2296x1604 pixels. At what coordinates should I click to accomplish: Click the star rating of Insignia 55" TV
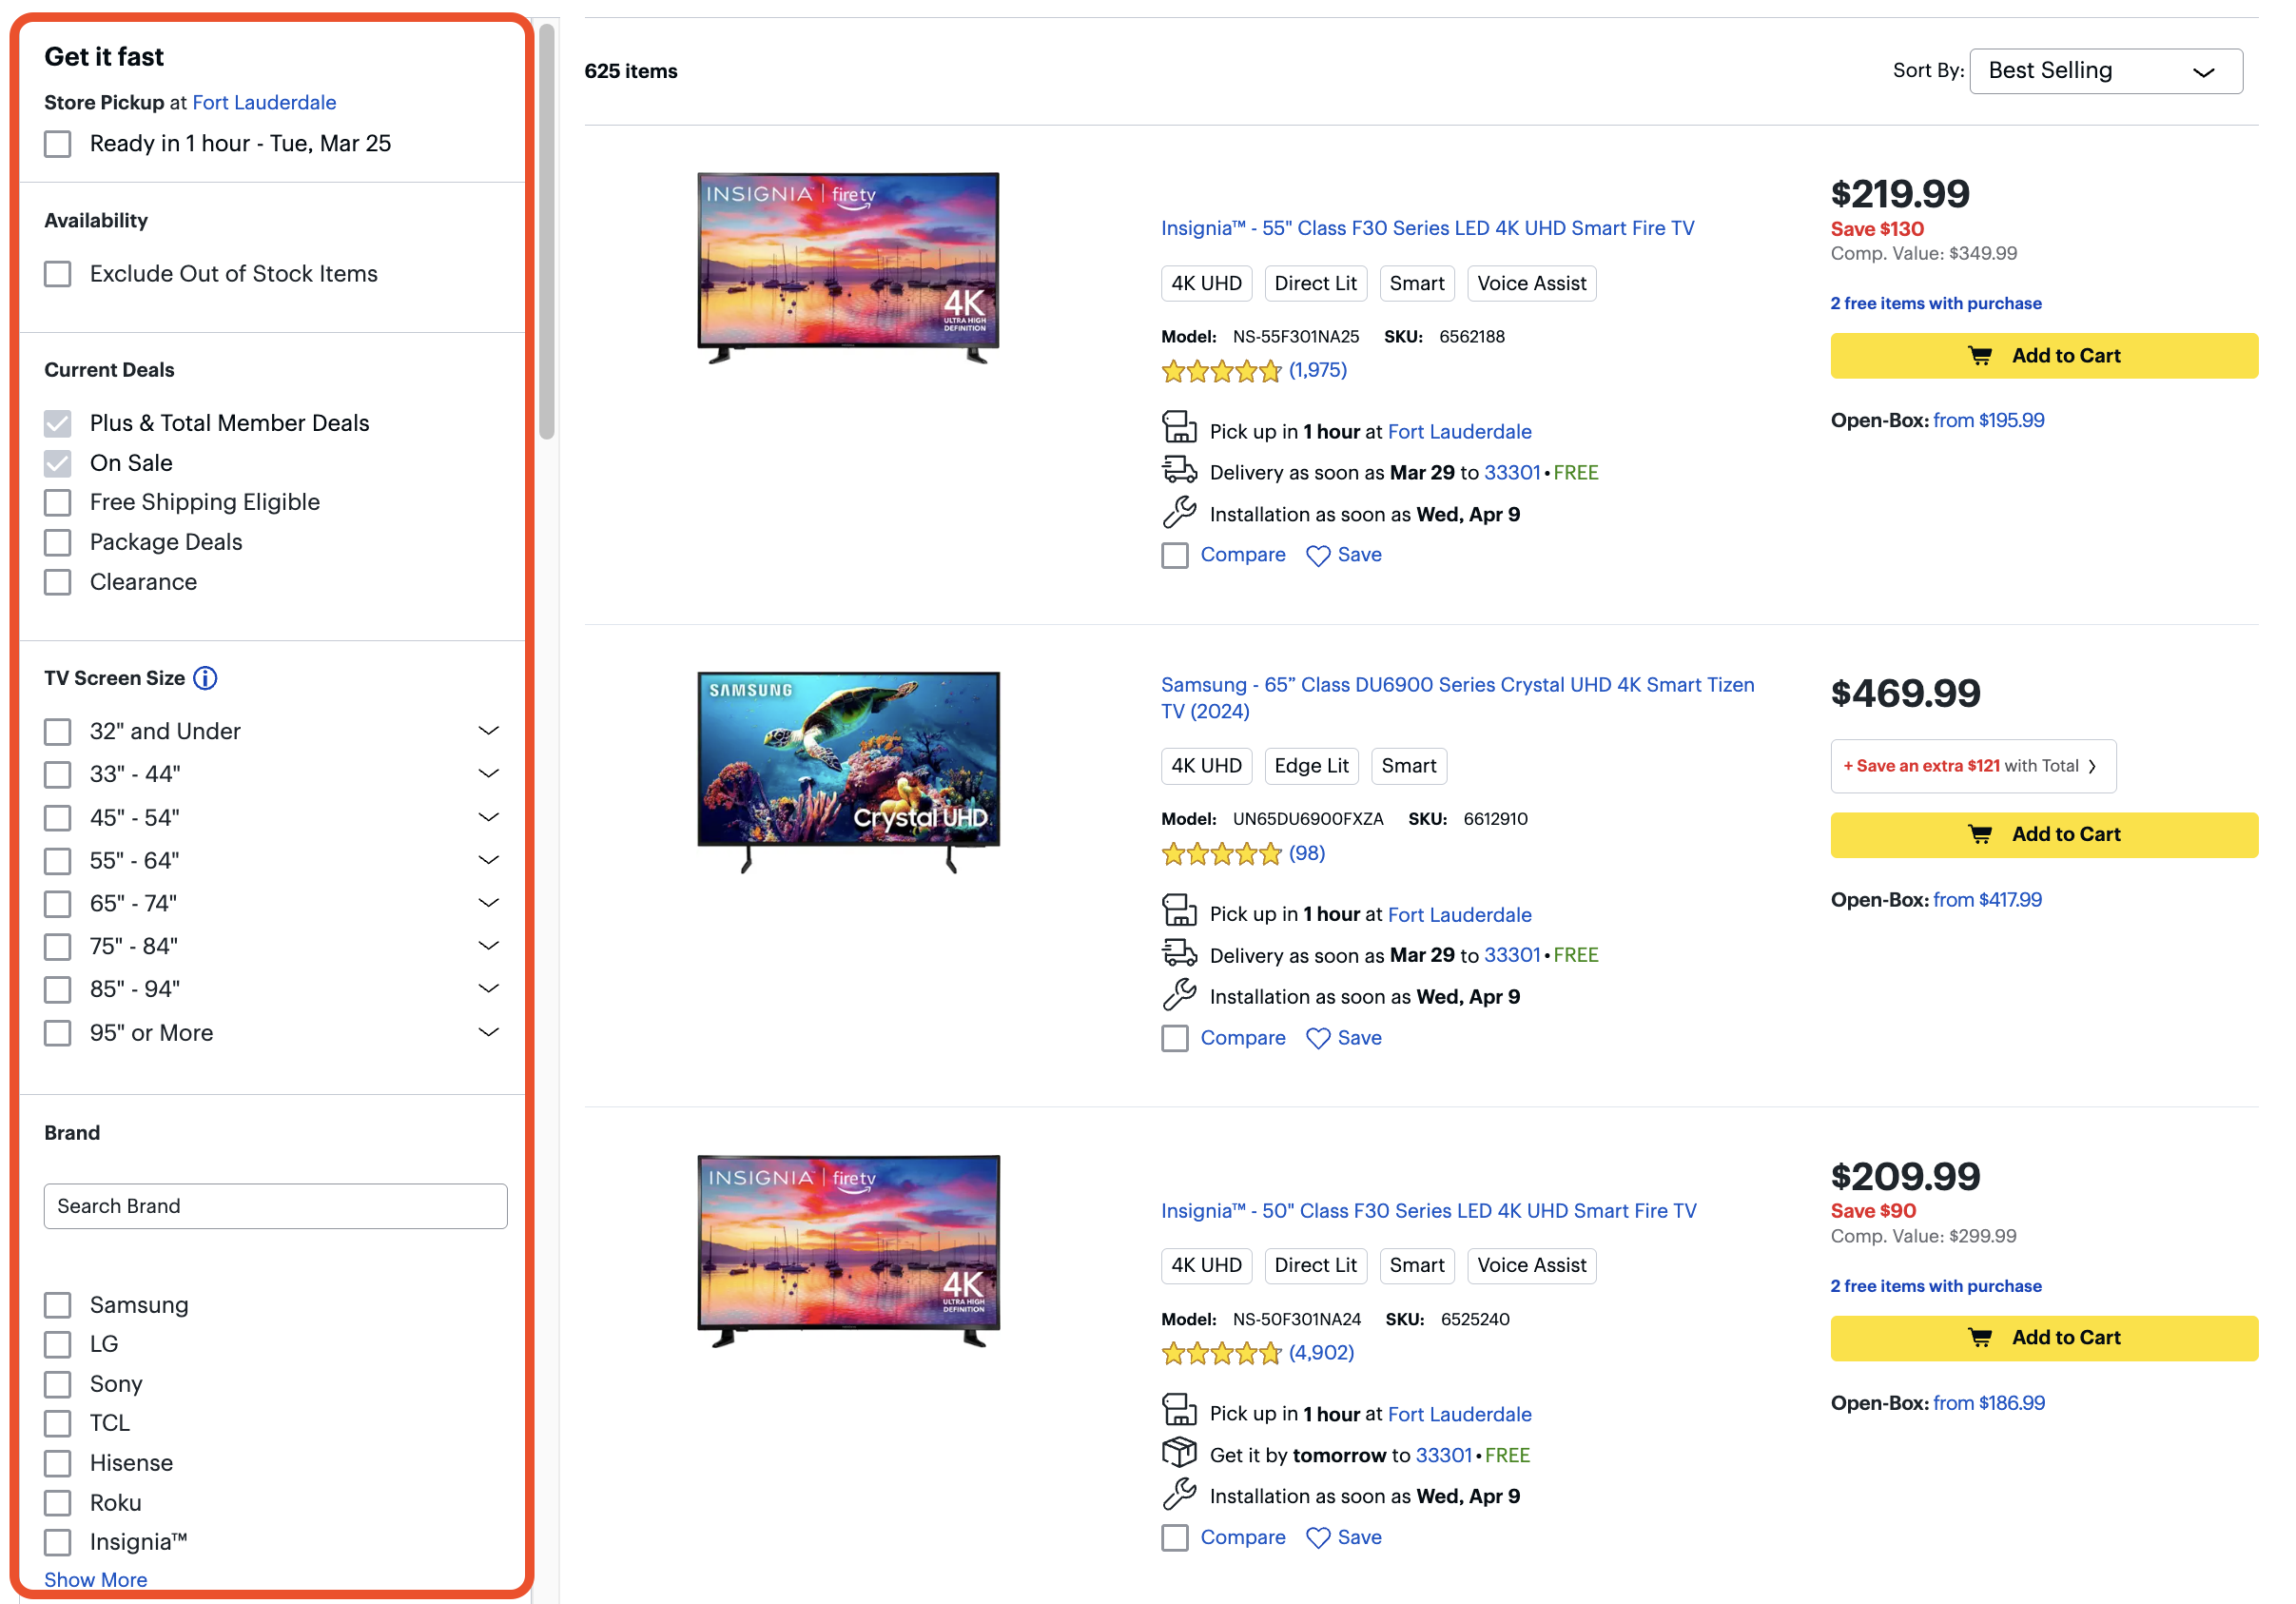[1221, 372]
